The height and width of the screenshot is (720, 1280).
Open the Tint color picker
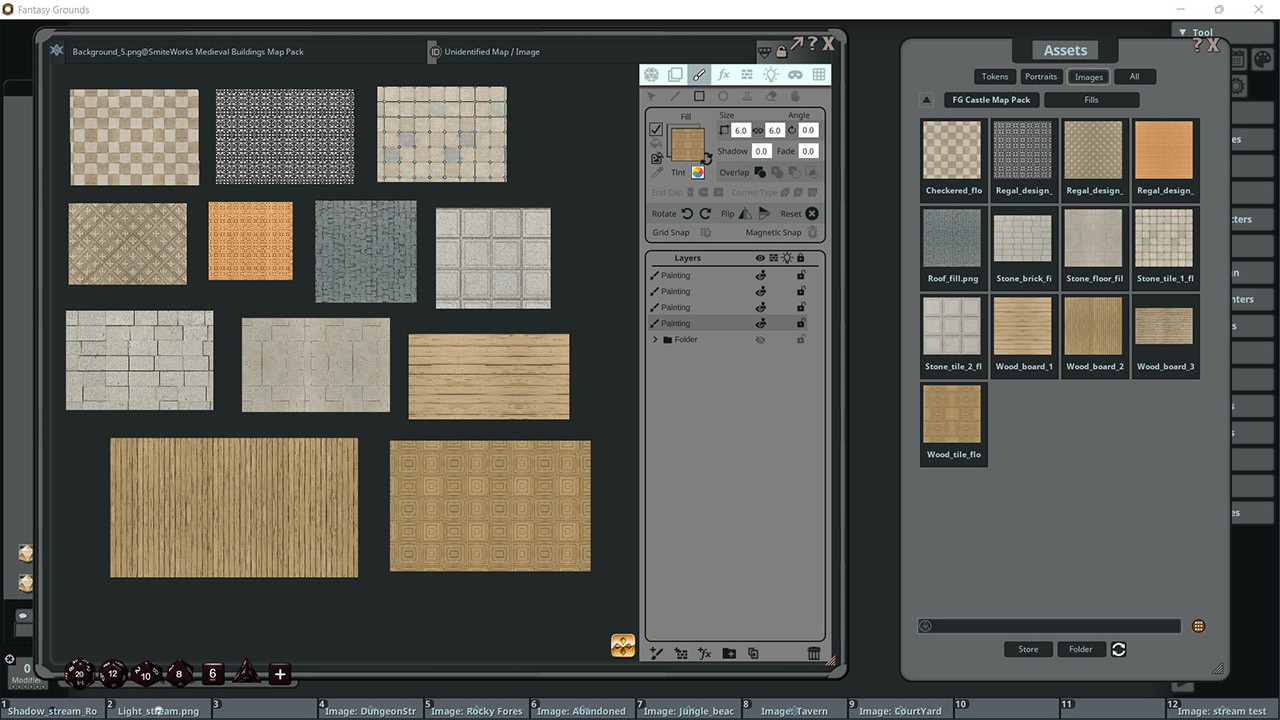coord(698,173)
